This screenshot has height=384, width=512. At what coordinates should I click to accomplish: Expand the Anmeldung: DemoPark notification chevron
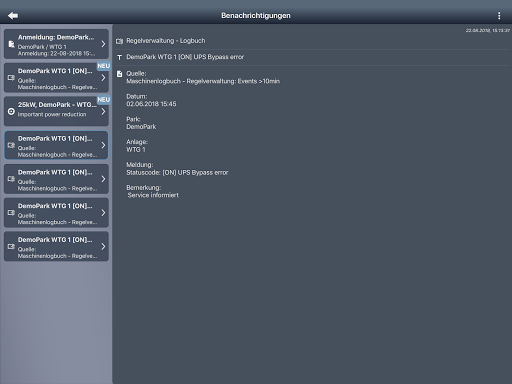pyautogui.click(x=103, y=44)
